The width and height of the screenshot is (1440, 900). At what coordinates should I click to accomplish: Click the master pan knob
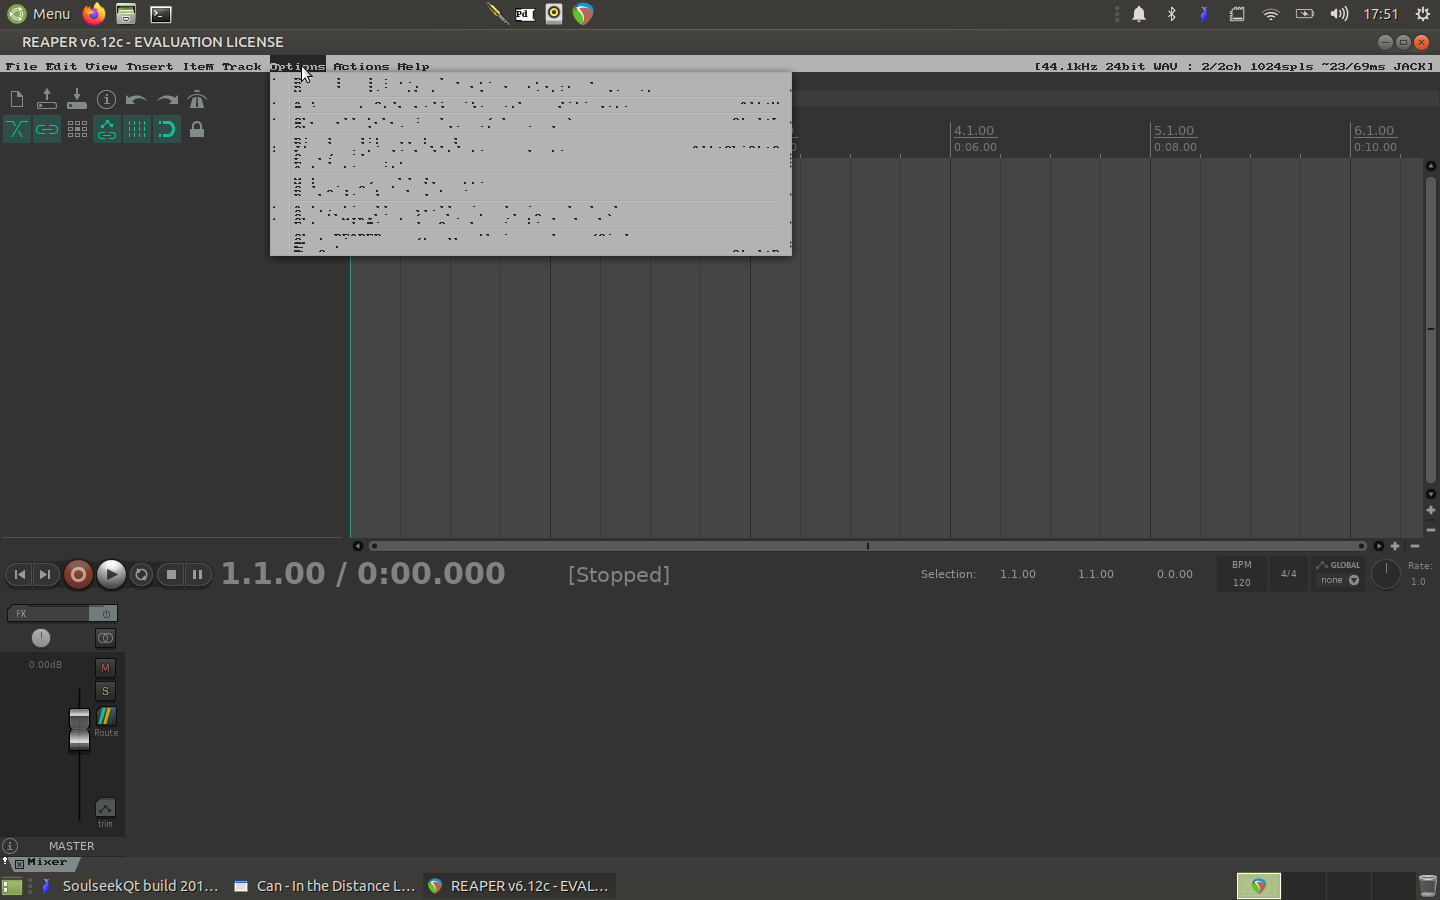tap(41, 638)
